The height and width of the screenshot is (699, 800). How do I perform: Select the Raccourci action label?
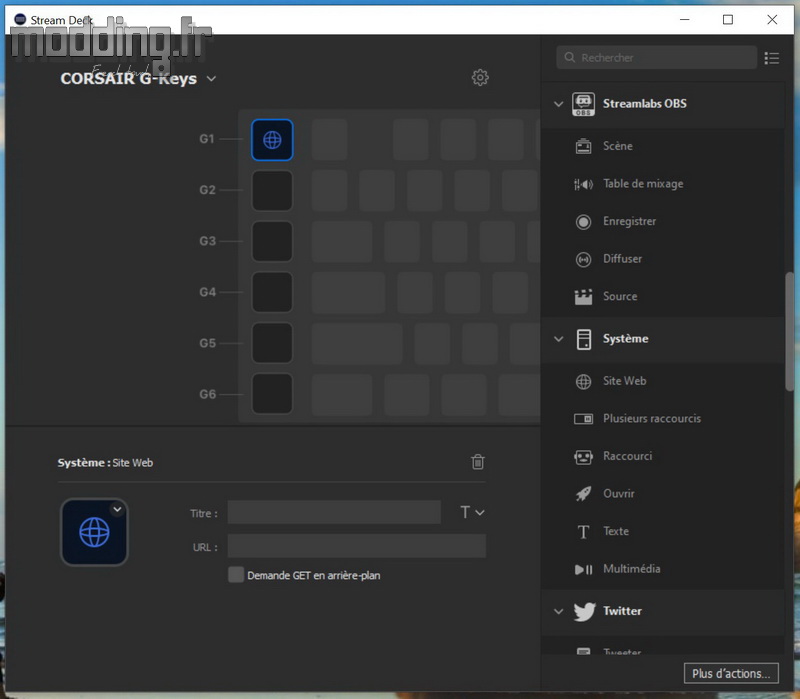click(628, 456)
